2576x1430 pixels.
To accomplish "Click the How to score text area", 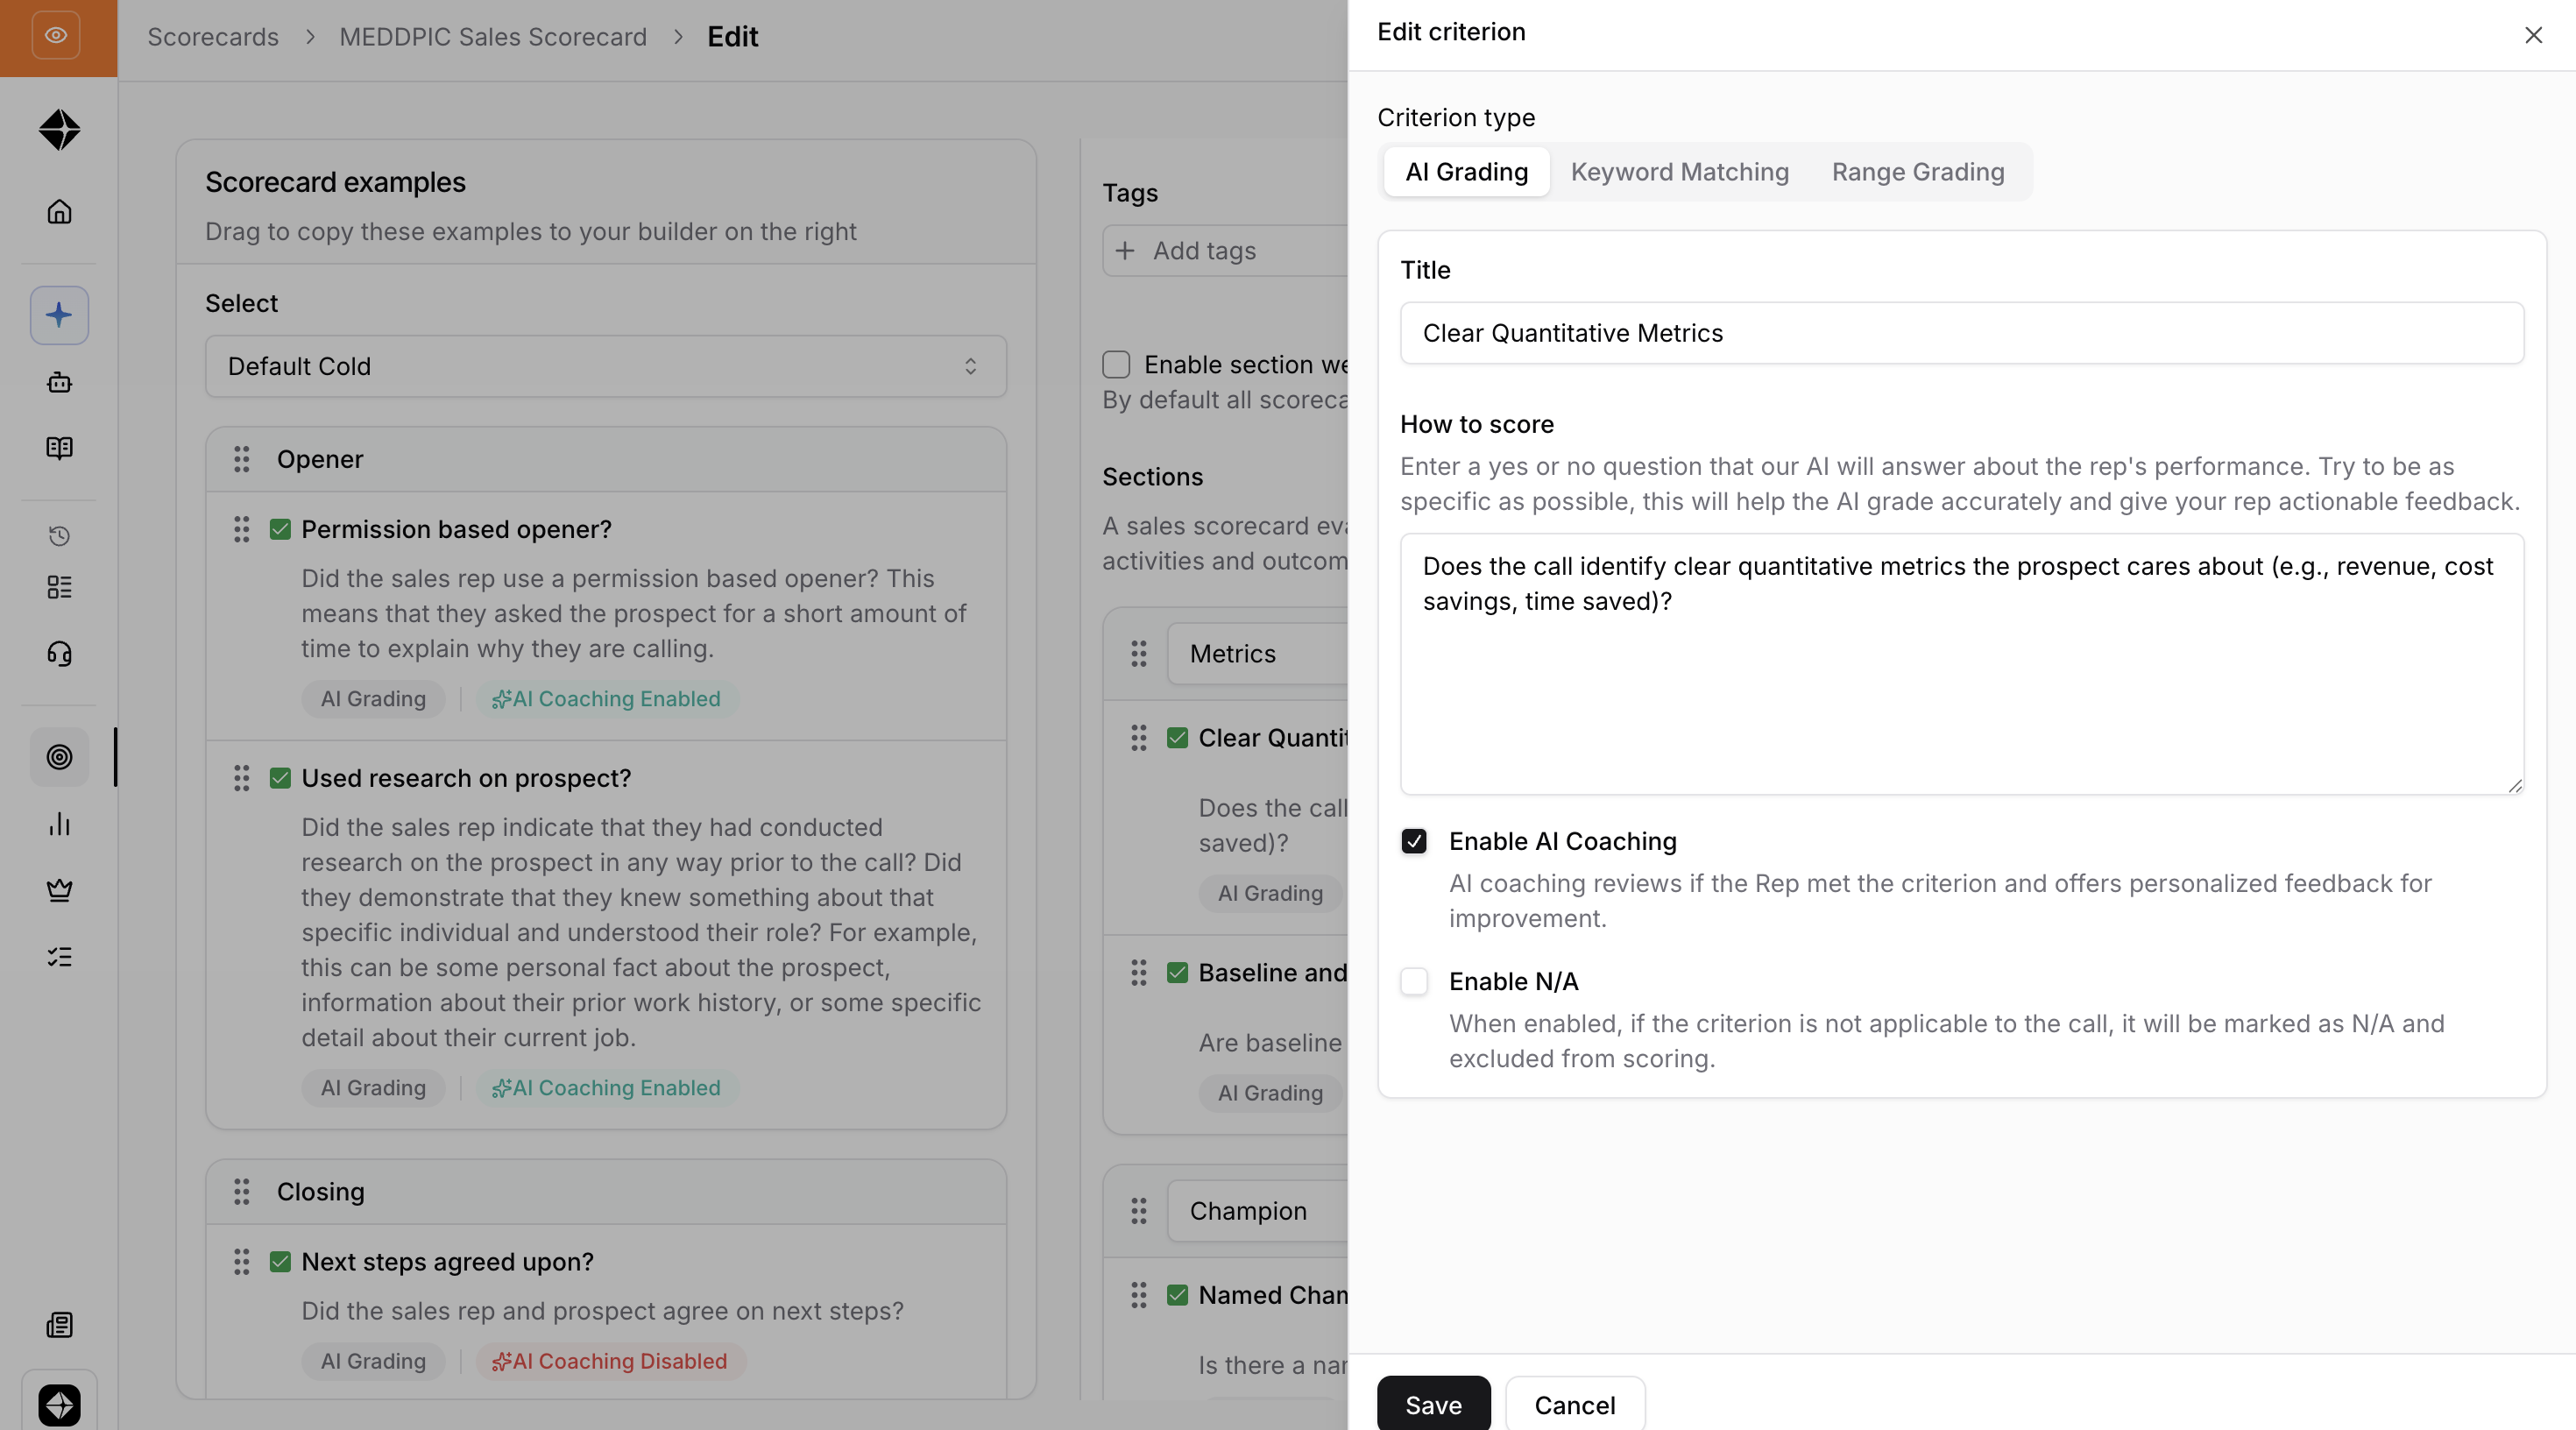I will click(1962, 664).
